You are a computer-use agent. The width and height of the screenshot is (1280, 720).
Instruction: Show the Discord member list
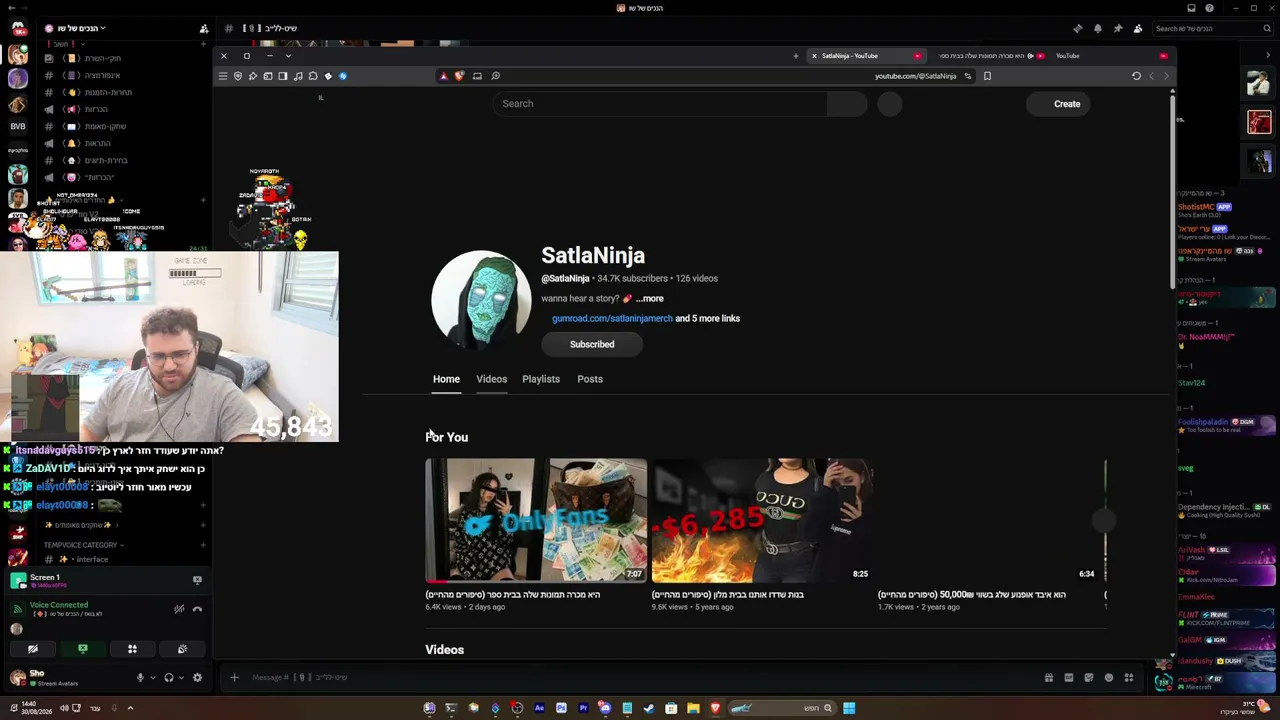pyautogui.click(x=1137, y=29)
